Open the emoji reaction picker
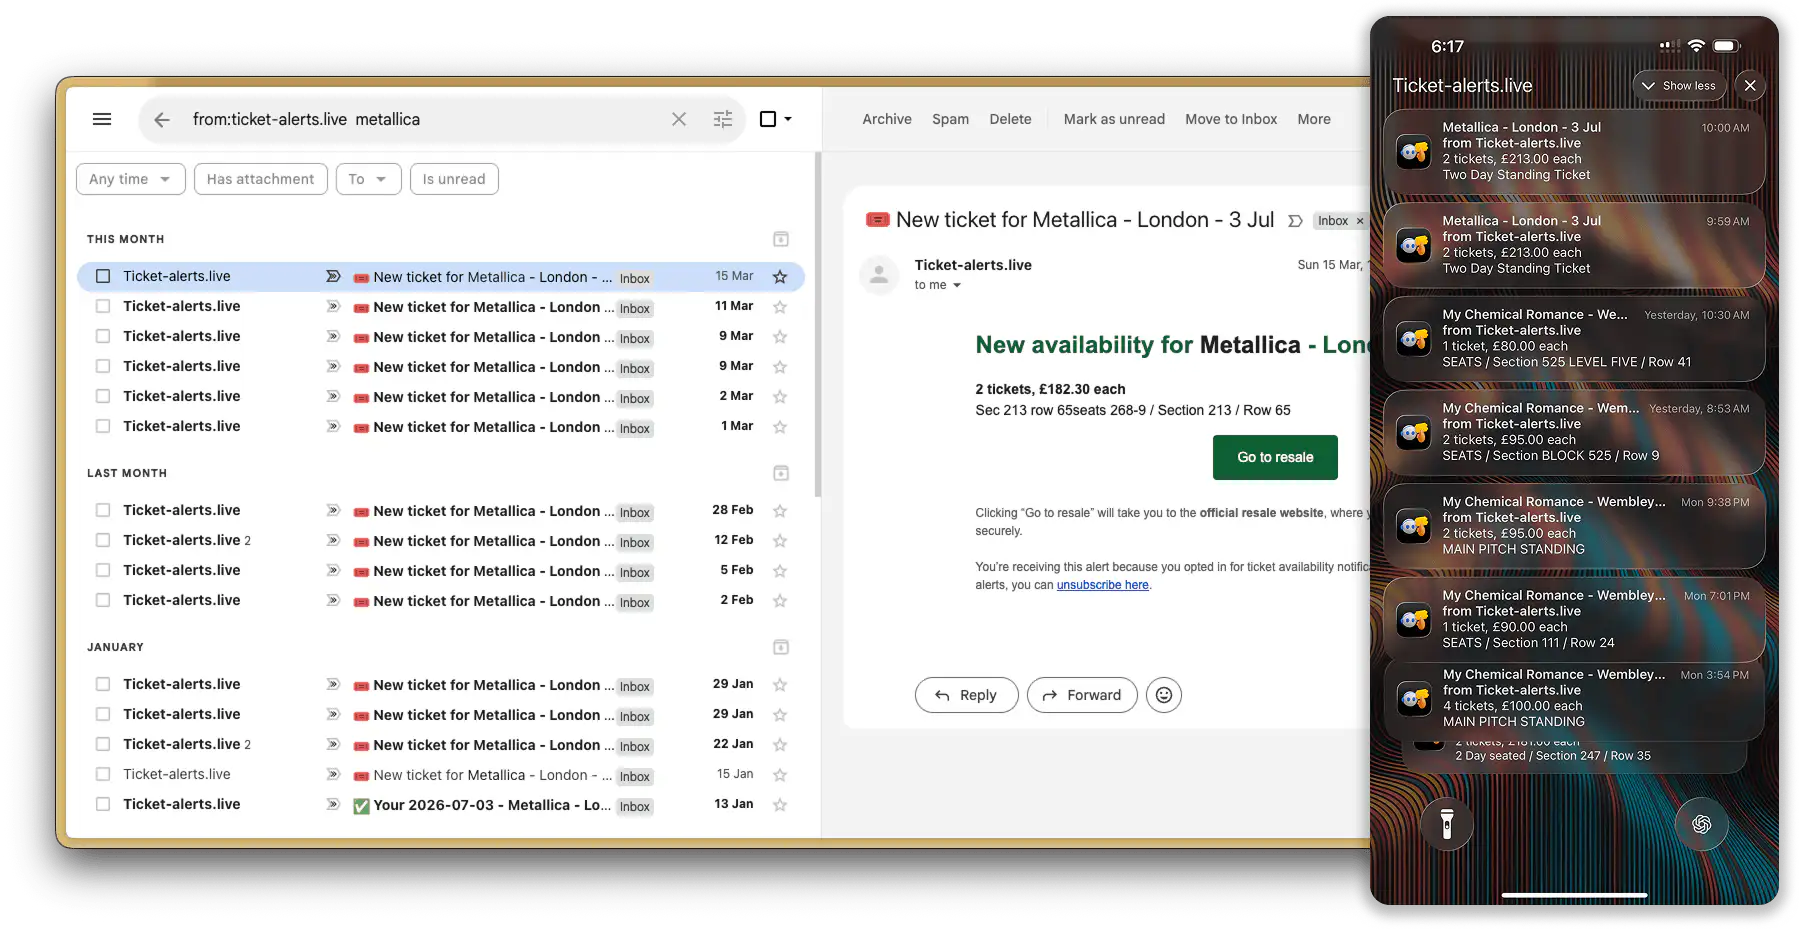The height and width of the screenshot is (929, 1799). (1163, 695)
